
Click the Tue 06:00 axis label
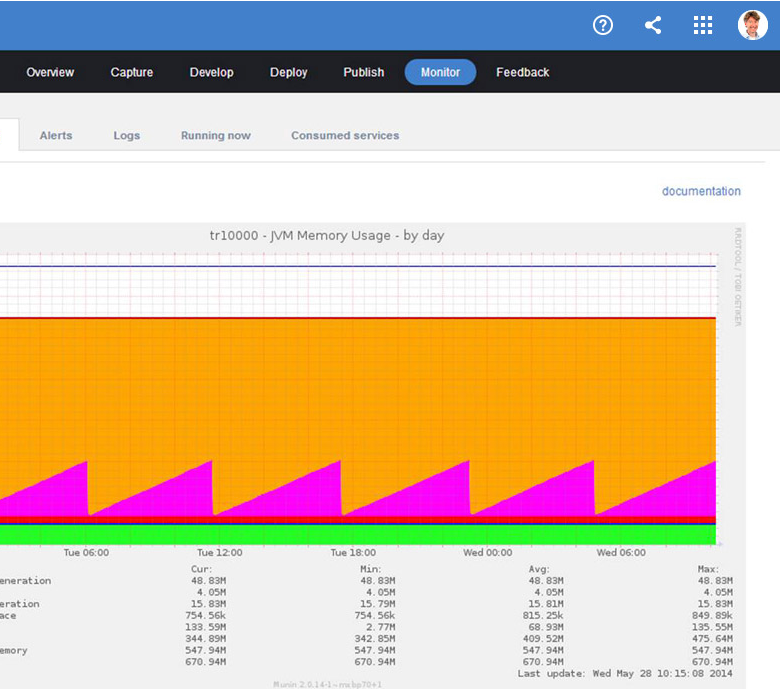(86, 553)
